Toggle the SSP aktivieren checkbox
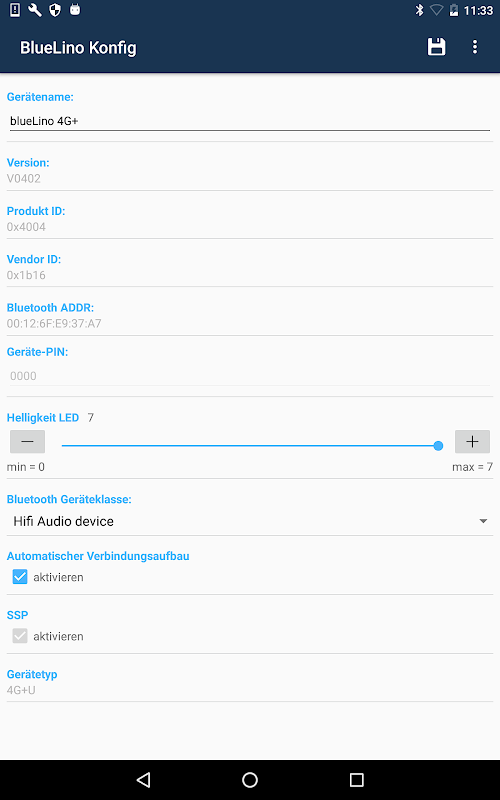500x800 pixels. click(20, 636)
